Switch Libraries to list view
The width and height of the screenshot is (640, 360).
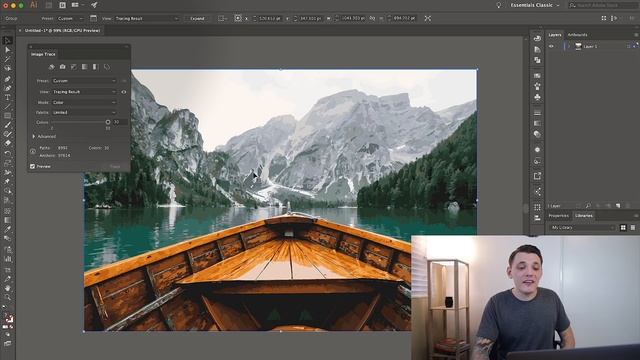pyautogui.click(x=633, y=227)
